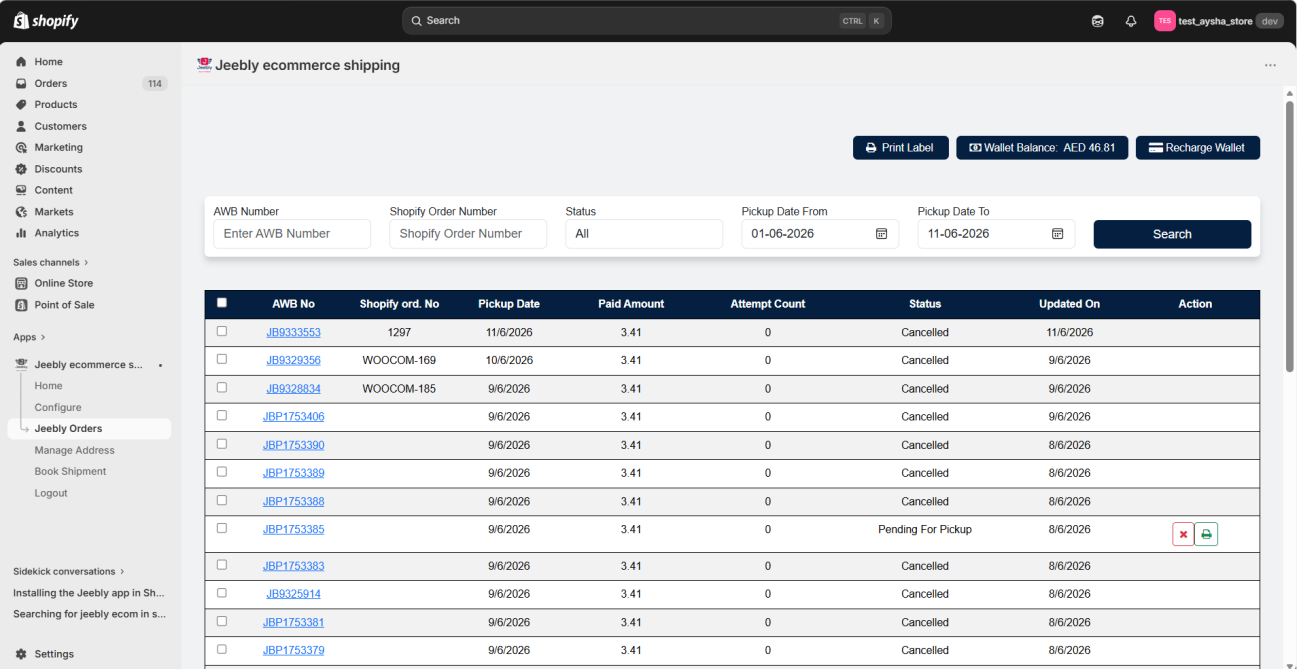Tick checkbox for row JB9333553
1299x669 pixels.
tap(222, 331)
